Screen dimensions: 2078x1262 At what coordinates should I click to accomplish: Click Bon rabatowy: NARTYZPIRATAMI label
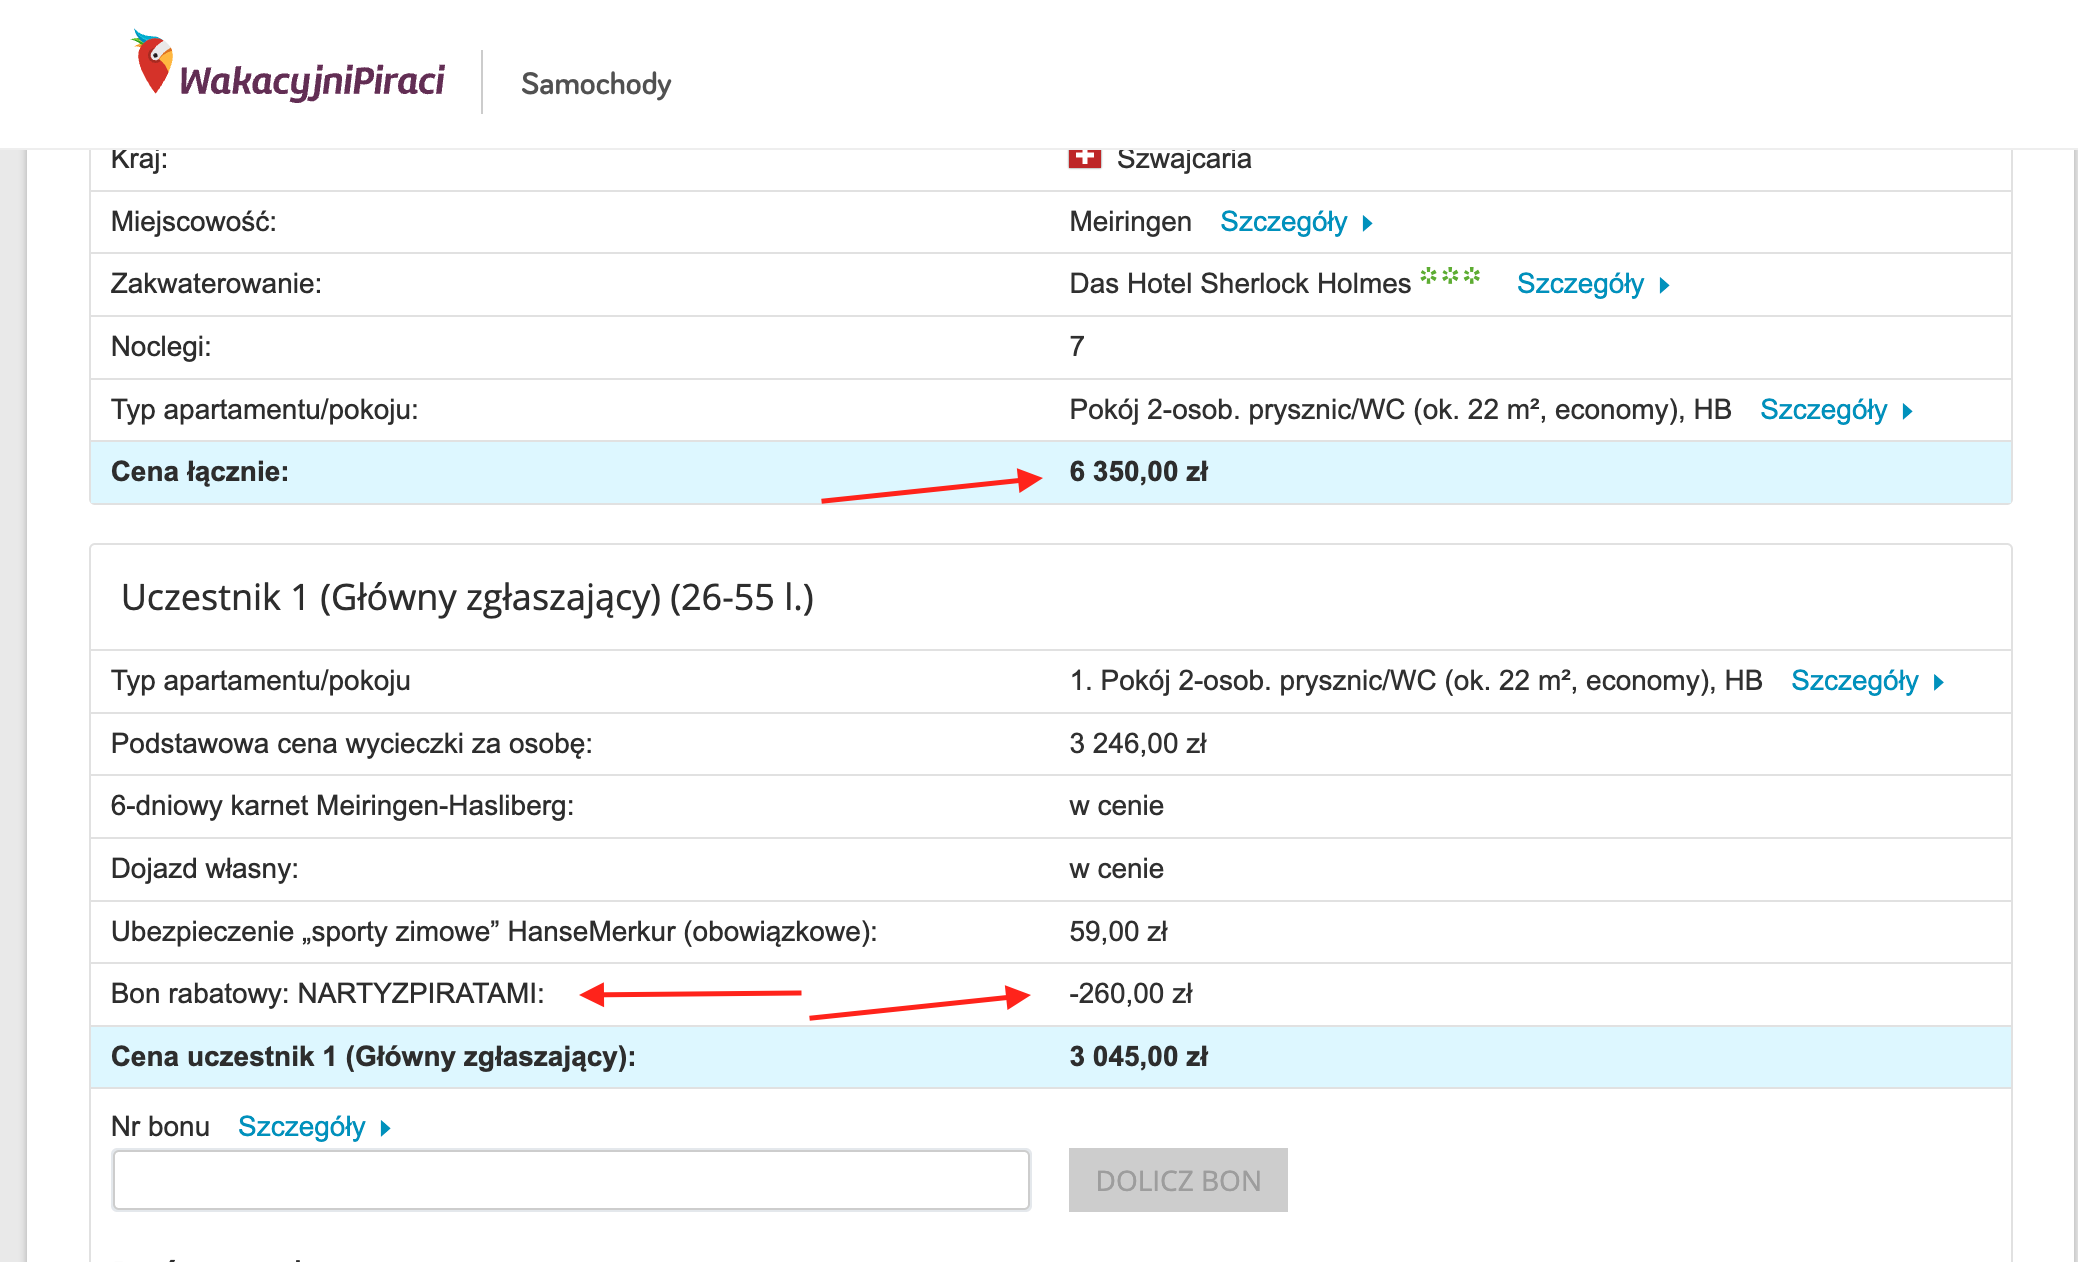pyautogui.click(x=327, y=994)
